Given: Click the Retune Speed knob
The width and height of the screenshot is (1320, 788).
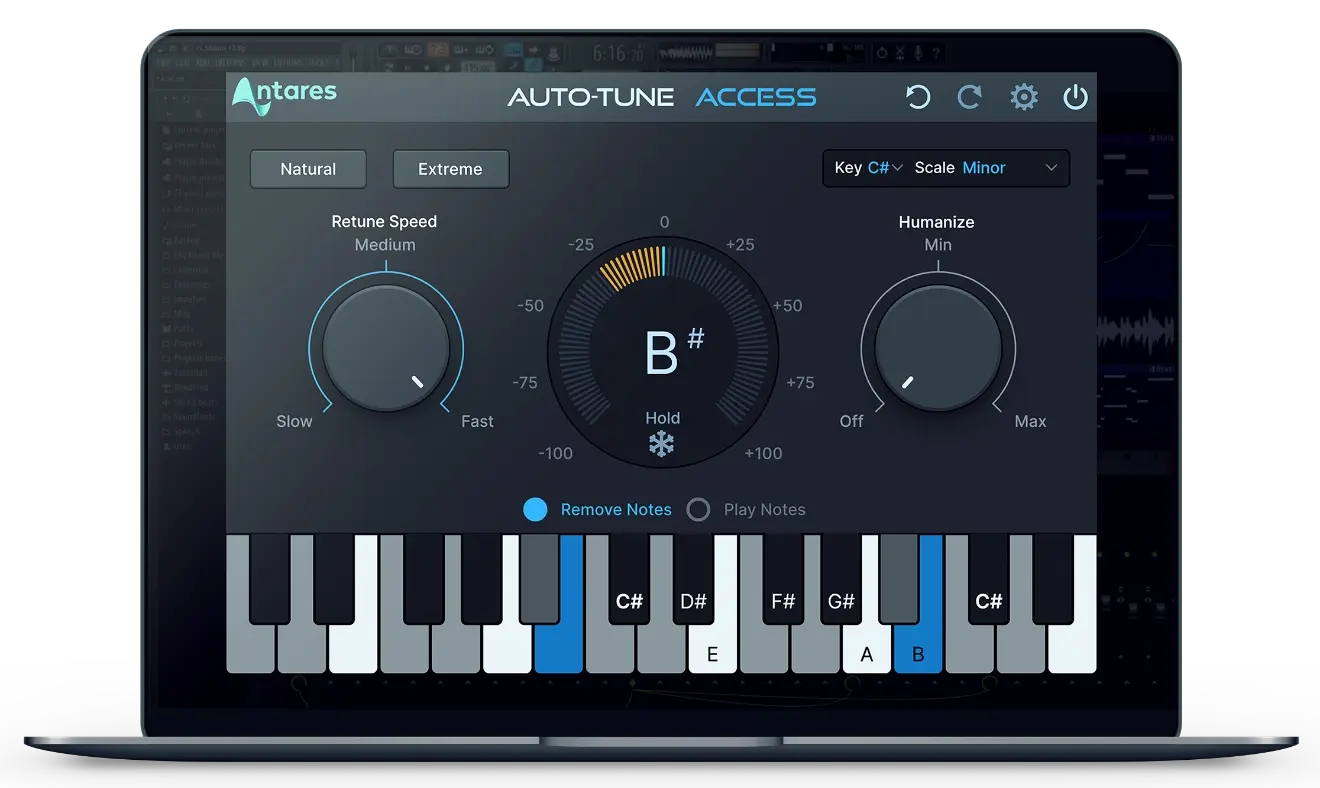Looking at the screenshot, I should [386, 348].
